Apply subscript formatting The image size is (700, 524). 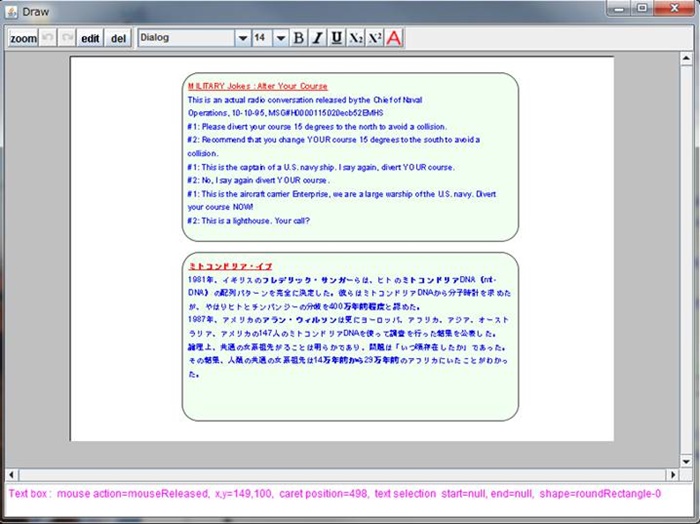coord(356,38)
